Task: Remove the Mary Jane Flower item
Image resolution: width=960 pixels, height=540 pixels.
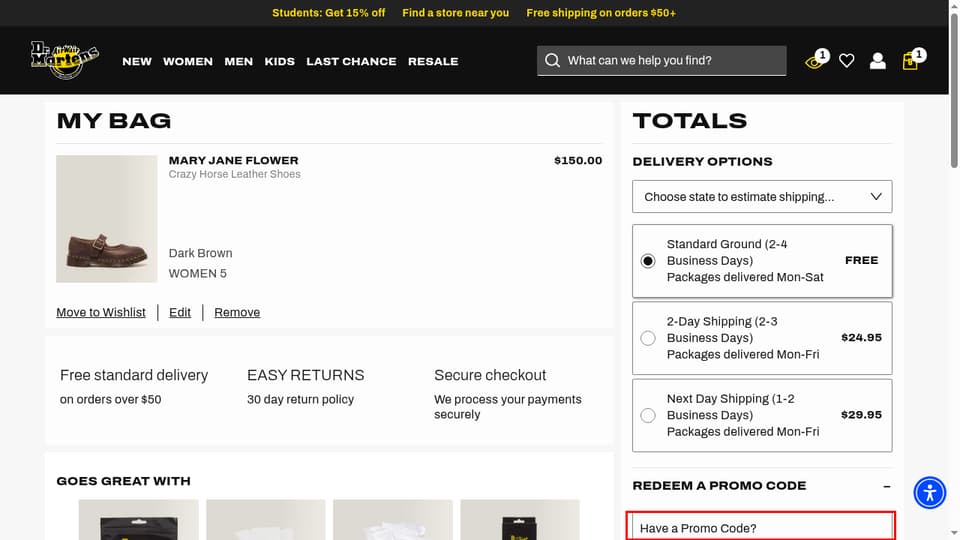Action: coord(237,312)
